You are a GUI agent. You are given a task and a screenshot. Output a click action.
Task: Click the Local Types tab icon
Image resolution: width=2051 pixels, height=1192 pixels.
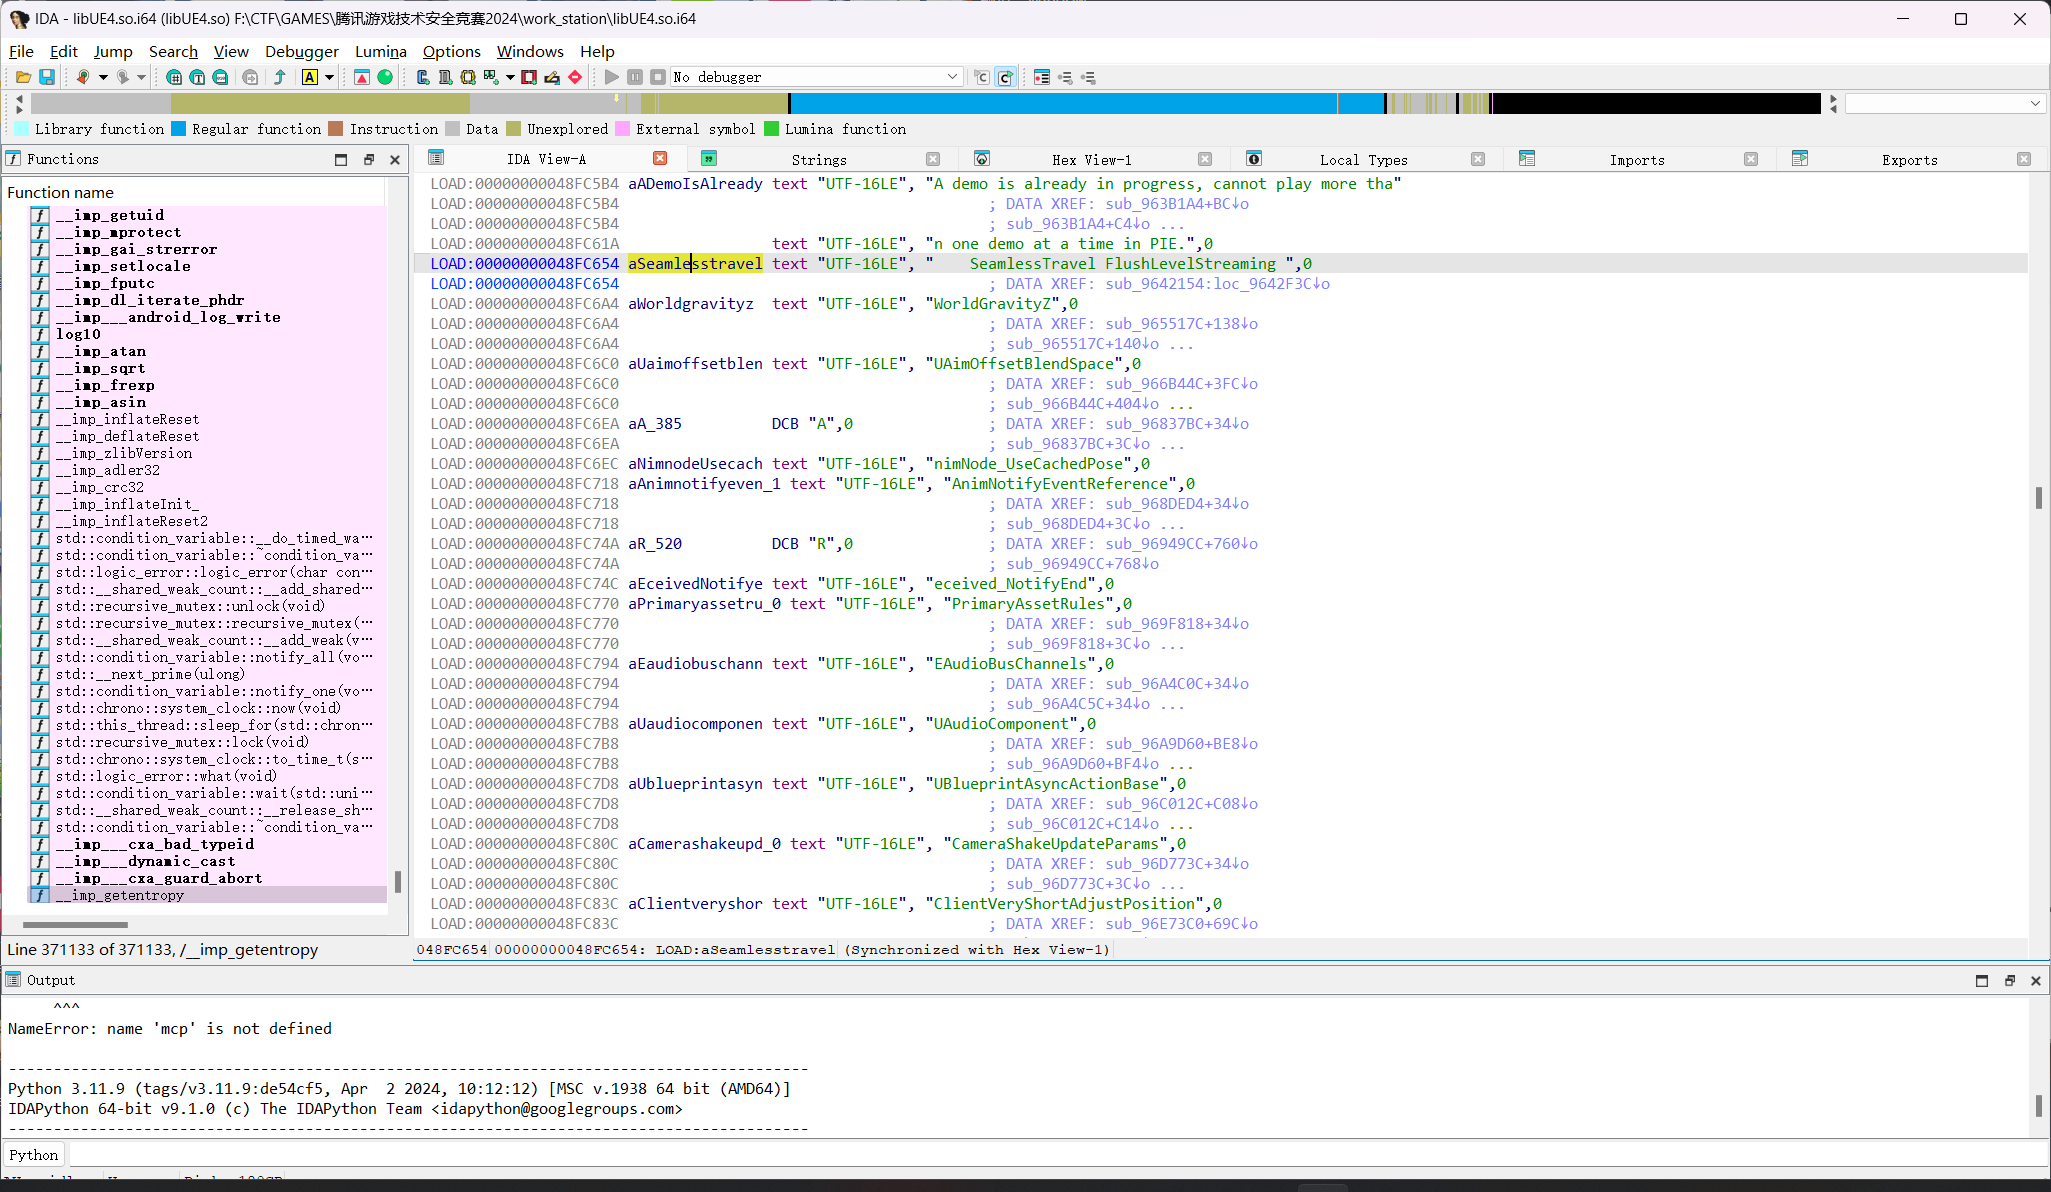(1254, 158)
